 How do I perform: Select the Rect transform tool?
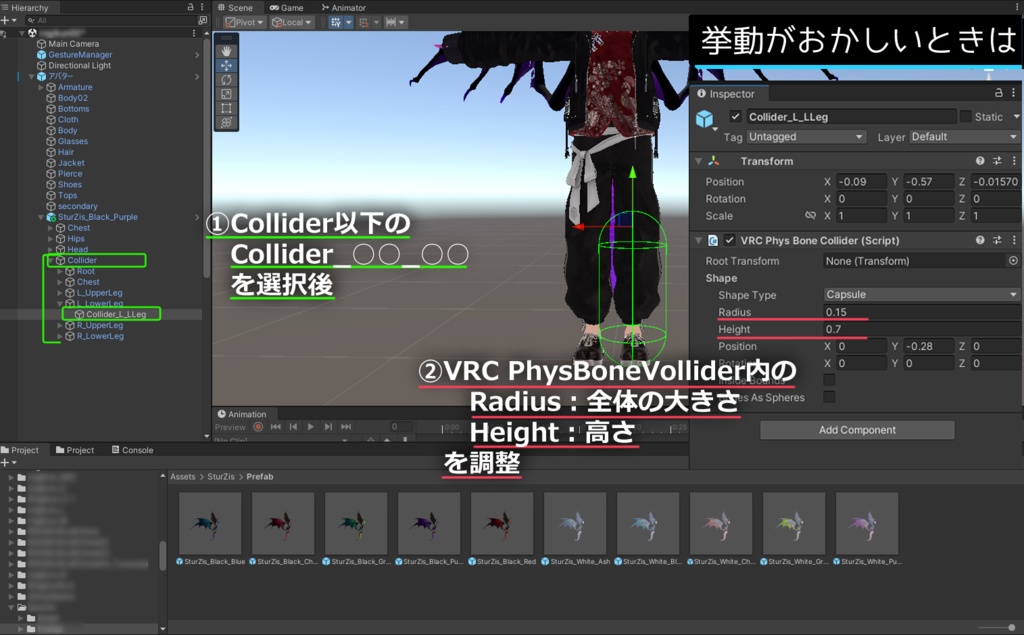226,108
